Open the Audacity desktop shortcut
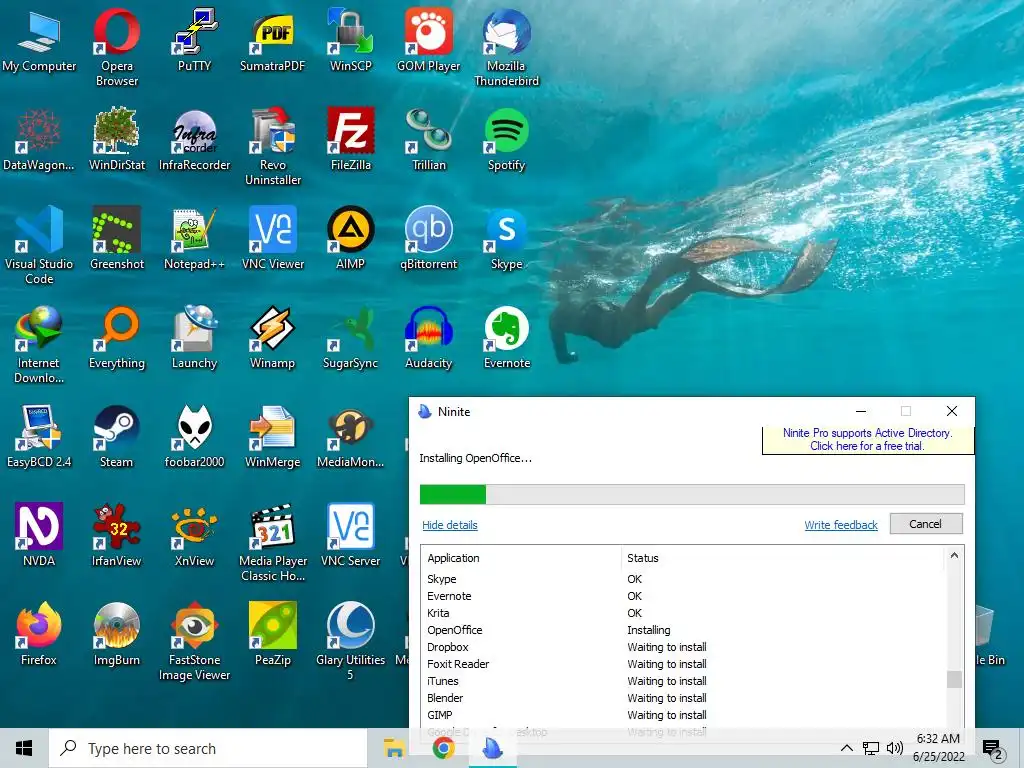 428,337
